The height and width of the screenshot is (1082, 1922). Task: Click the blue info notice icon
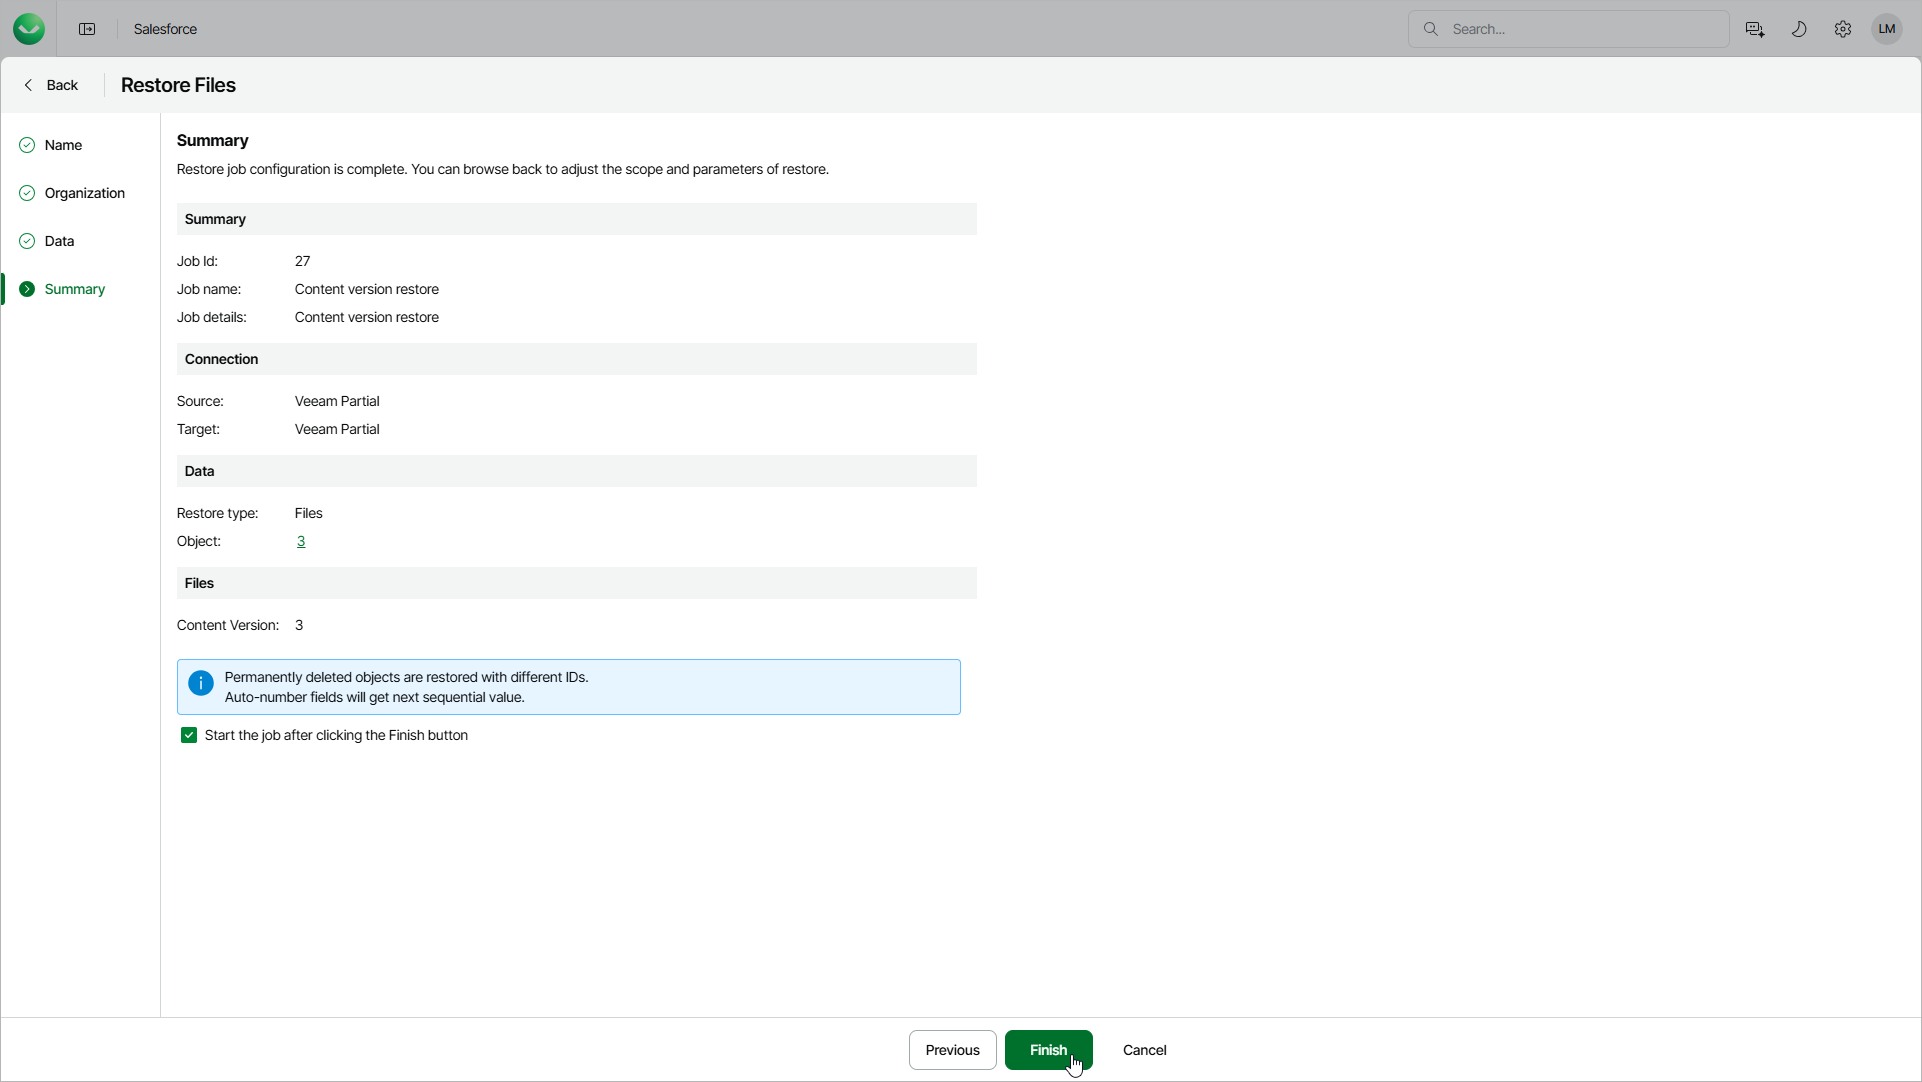click(x=201, y=683)
